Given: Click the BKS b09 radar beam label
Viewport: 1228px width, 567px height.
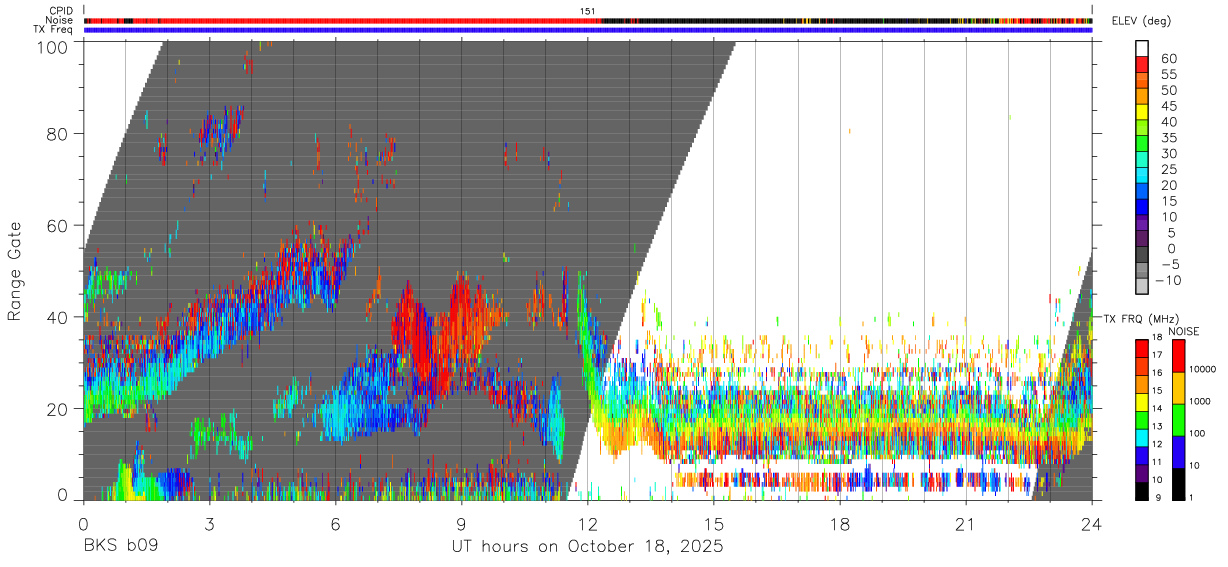Looking at the screenshot, I should (x=120, y=546).
